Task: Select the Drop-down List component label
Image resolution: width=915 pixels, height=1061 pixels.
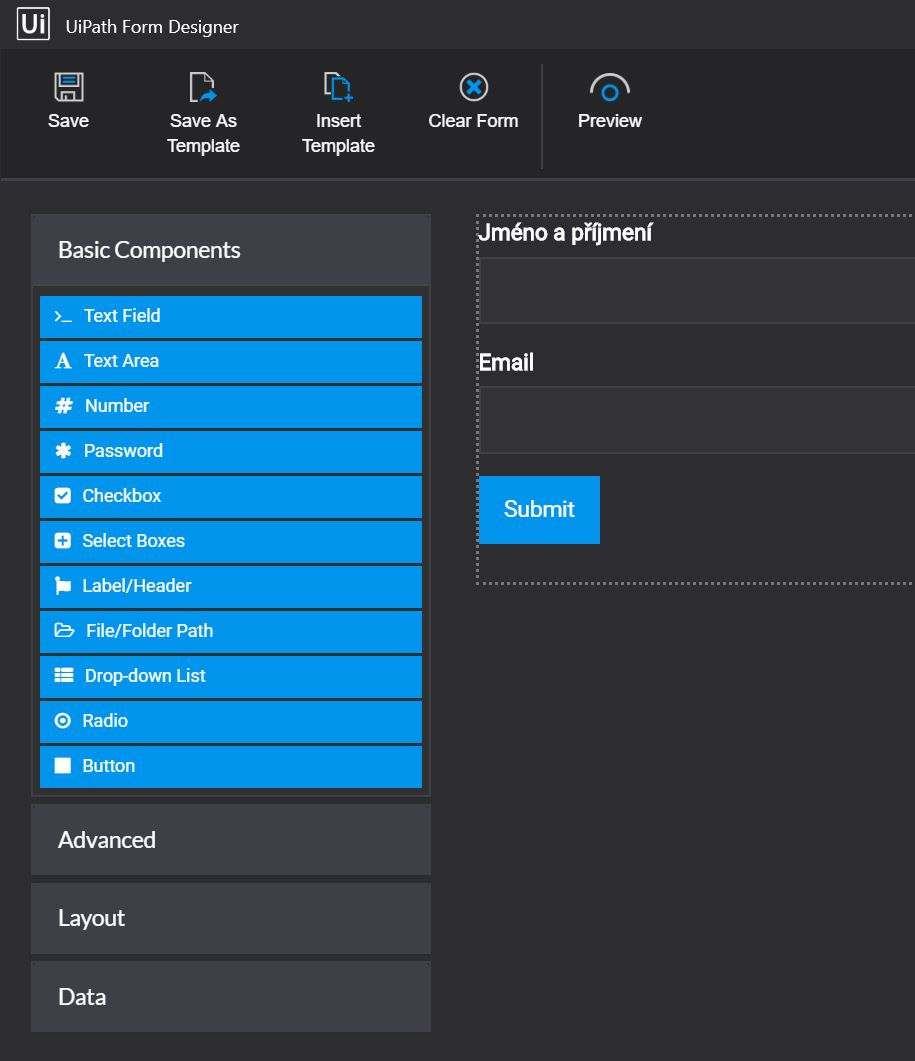Action: tap(145, 675)
